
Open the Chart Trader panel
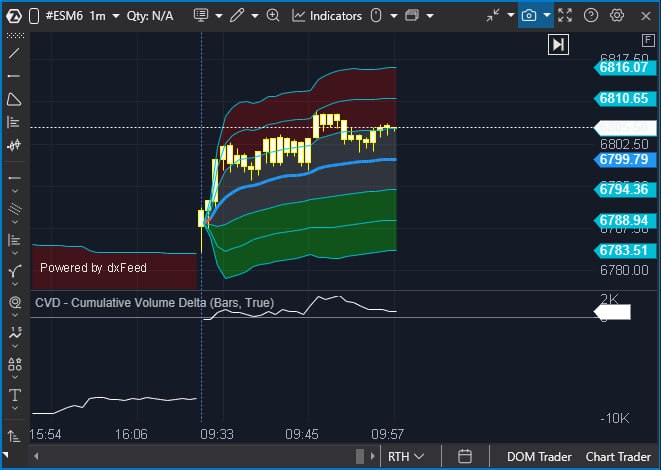(x=619, y=456)
